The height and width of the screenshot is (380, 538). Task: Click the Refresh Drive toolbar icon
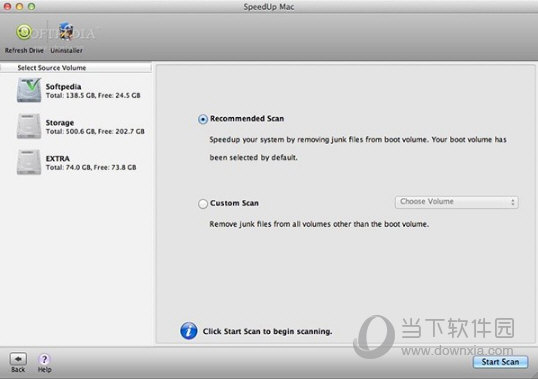24,32
